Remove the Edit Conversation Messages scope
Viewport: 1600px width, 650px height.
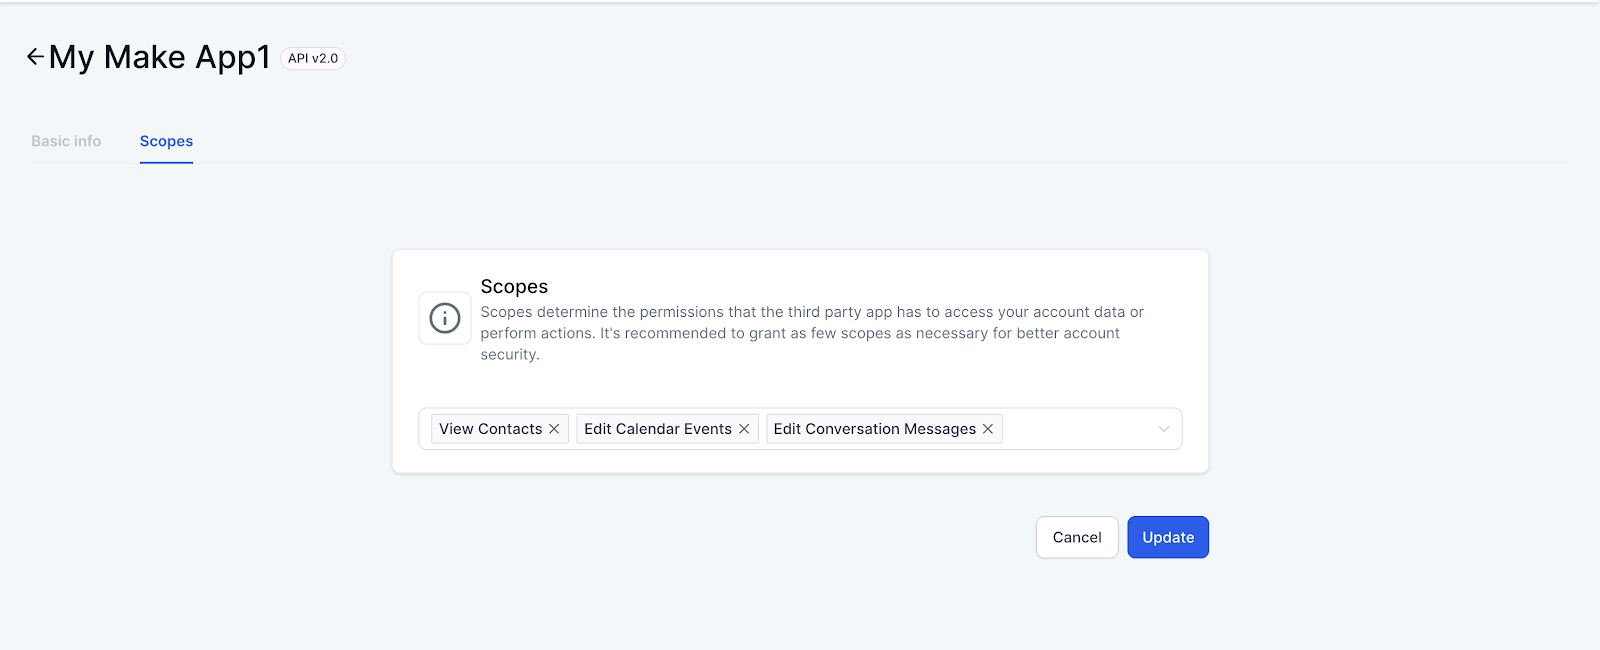[x=988, y=429]
